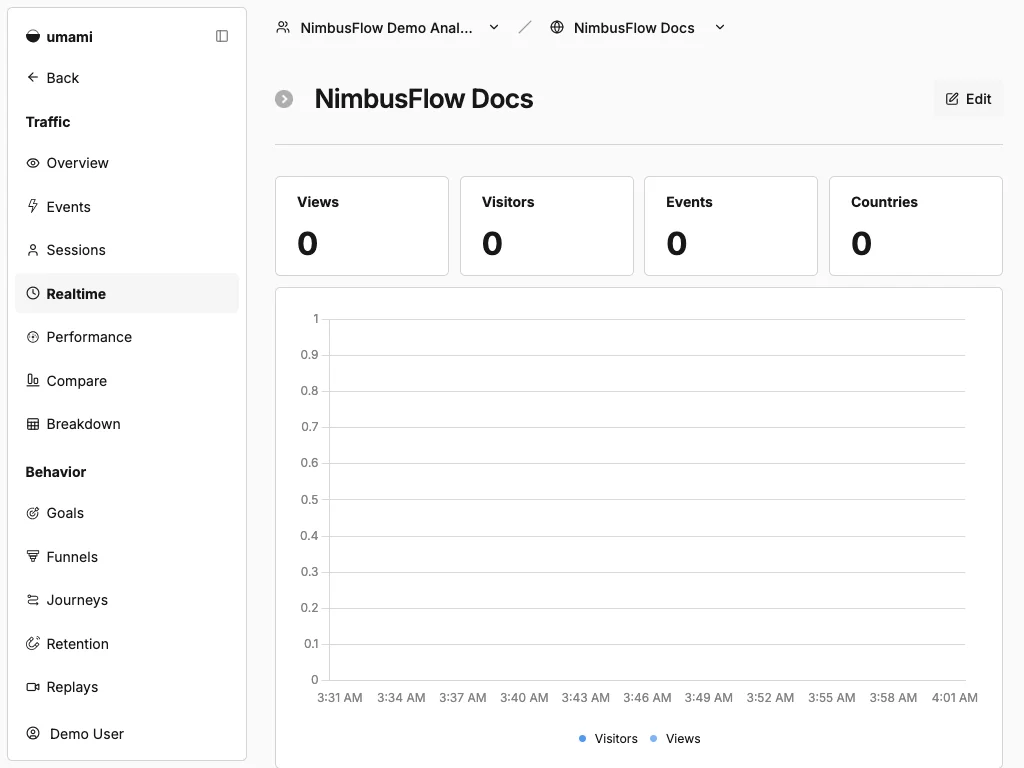Image resolution: width=1024 pixels, height=768 pixels.
Task: Click the Demo User avatar icon
Action: click(x=33, y=733)
